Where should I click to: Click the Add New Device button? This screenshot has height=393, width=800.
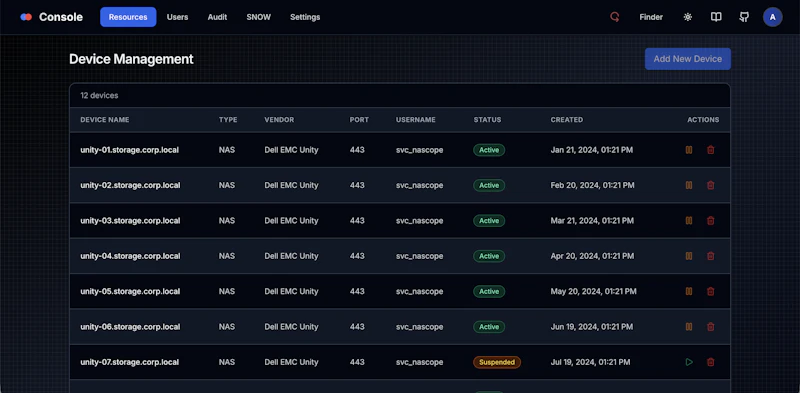pos(688,59)
